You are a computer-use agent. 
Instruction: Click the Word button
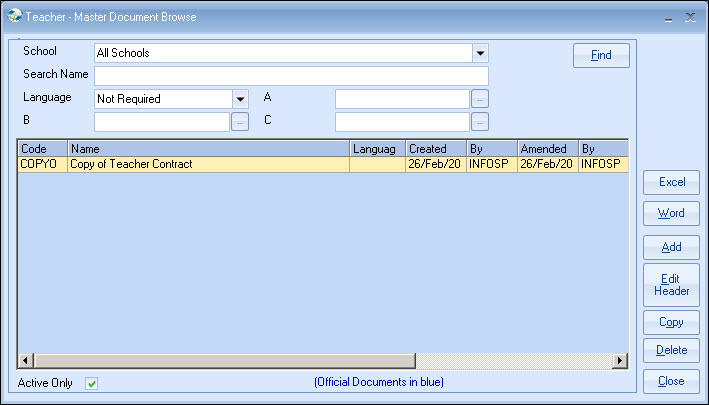671,213
